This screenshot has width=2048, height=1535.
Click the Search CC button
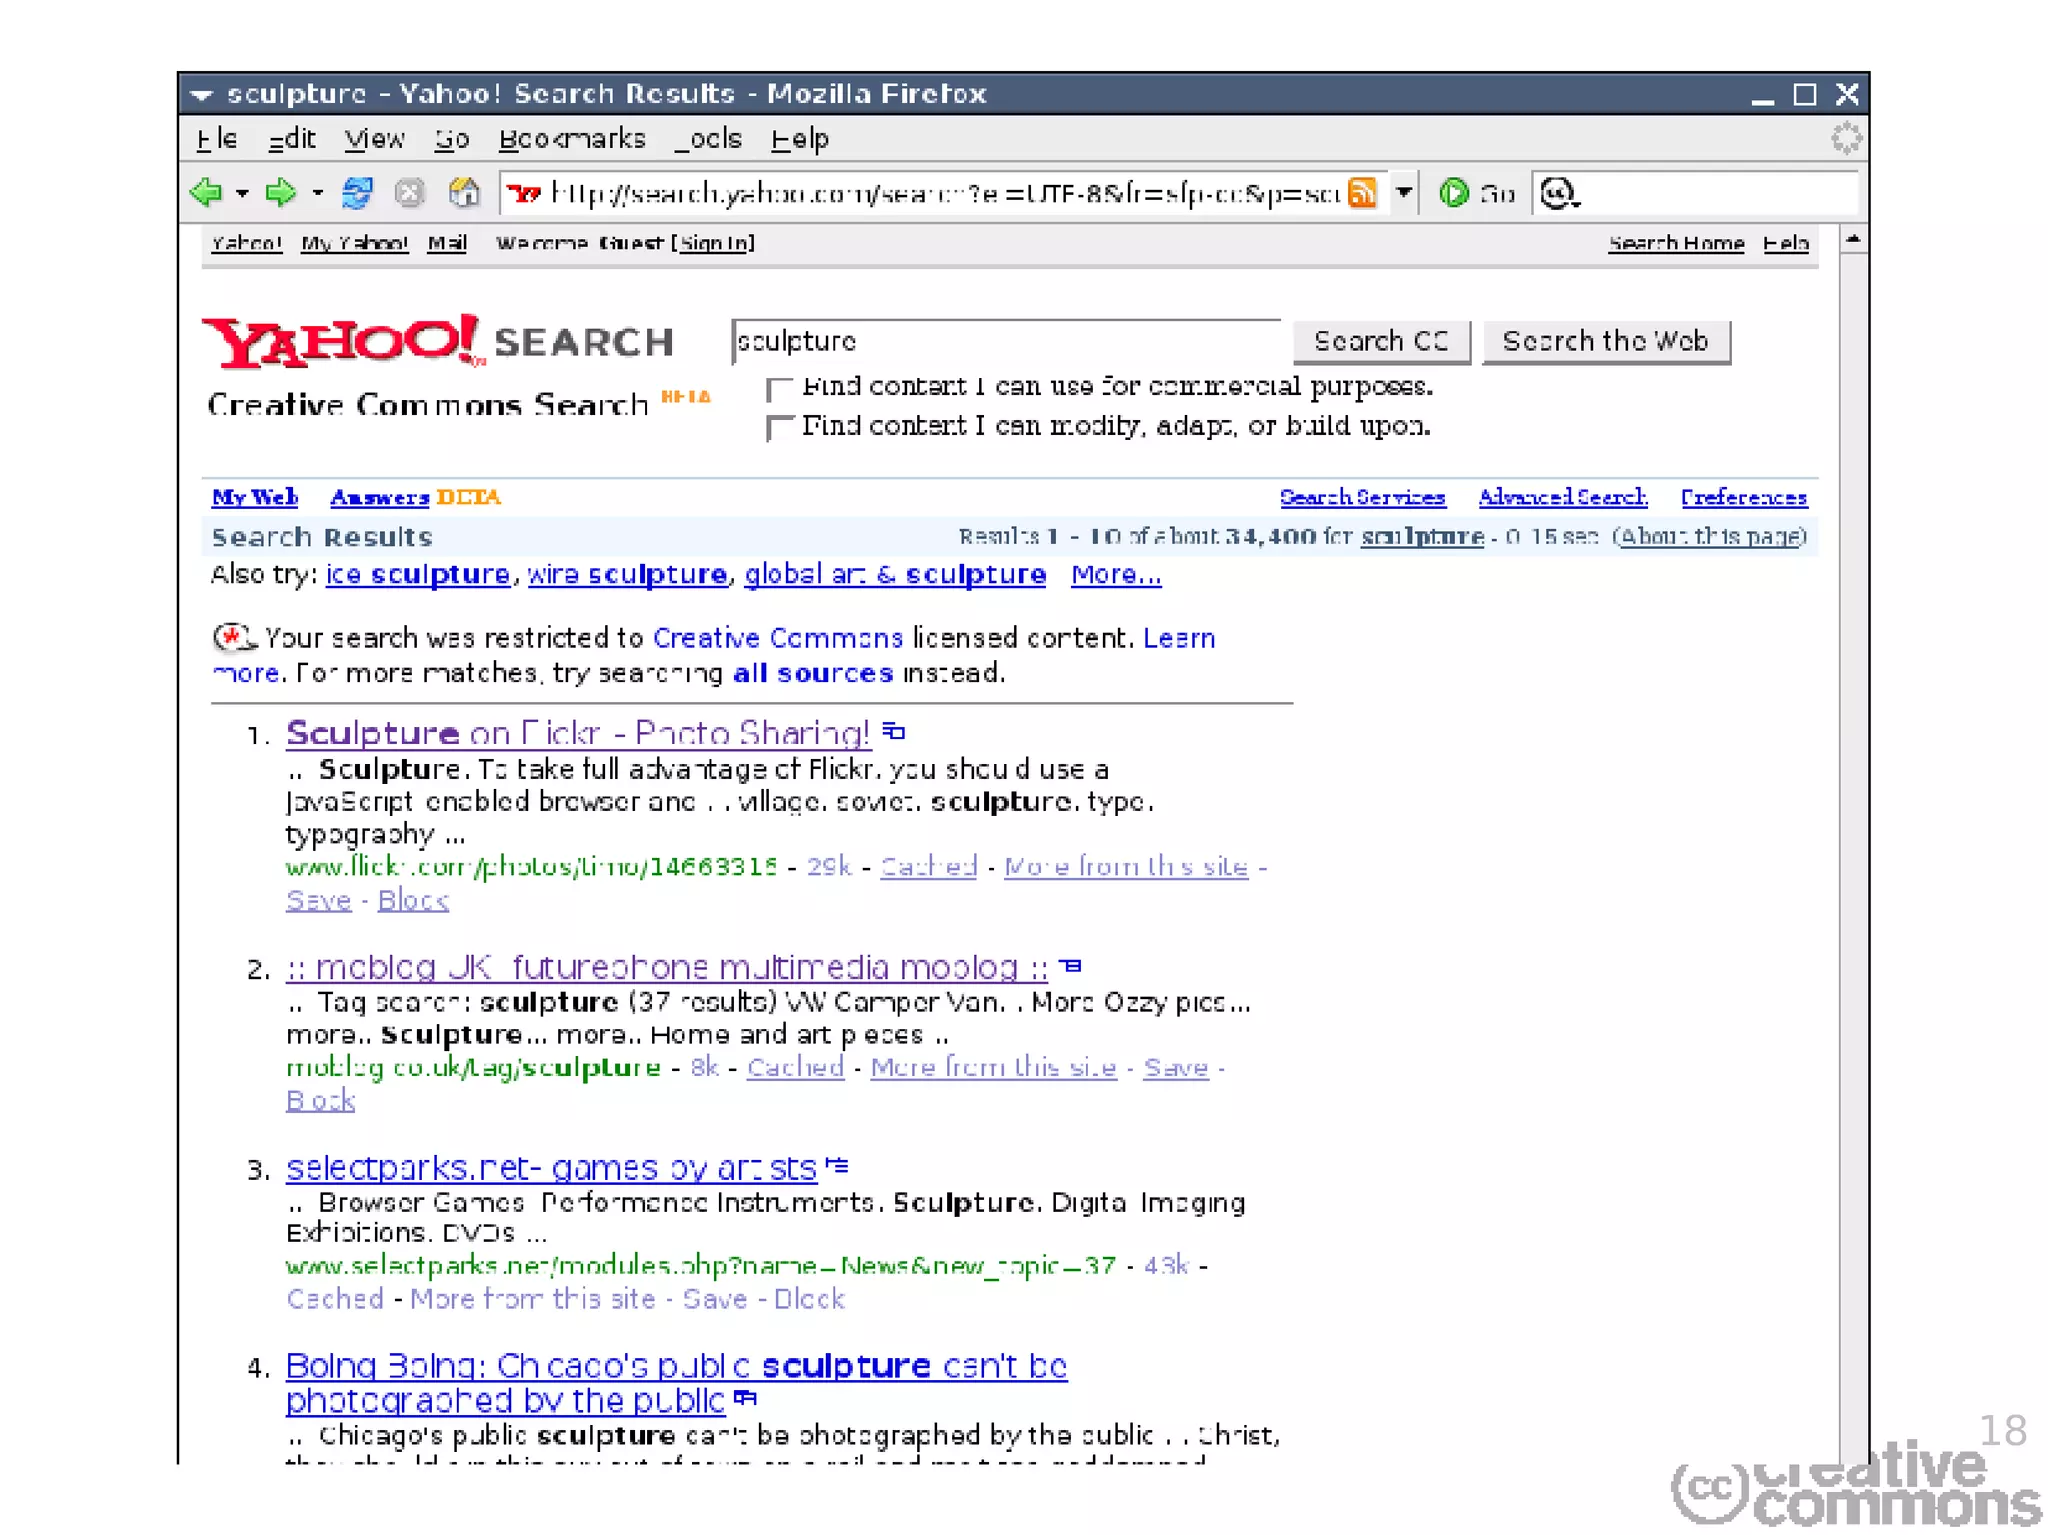(1380, 342)
